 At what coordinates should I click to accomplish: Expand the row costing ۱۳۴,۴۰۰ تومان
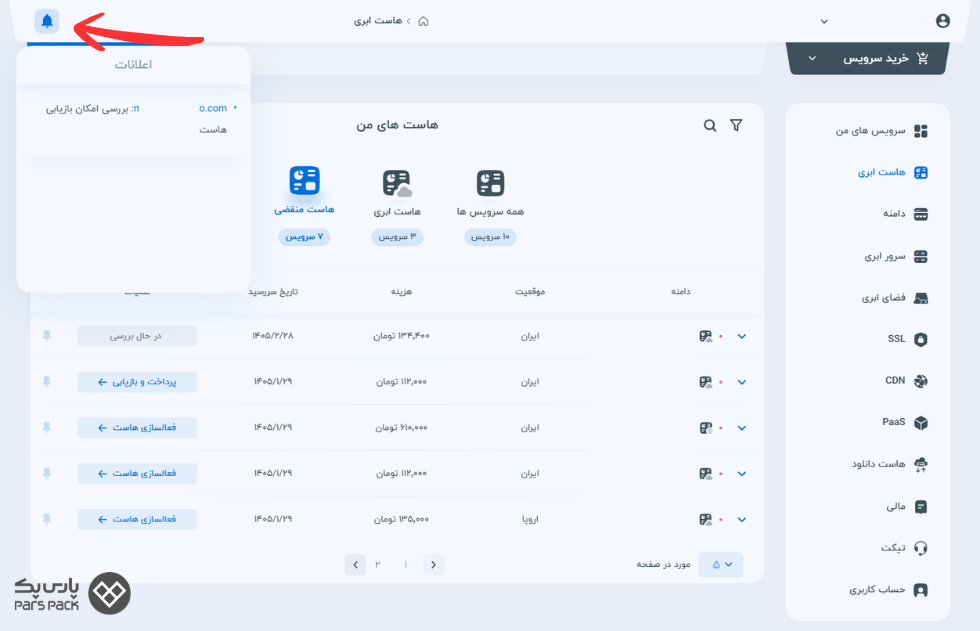742,336
